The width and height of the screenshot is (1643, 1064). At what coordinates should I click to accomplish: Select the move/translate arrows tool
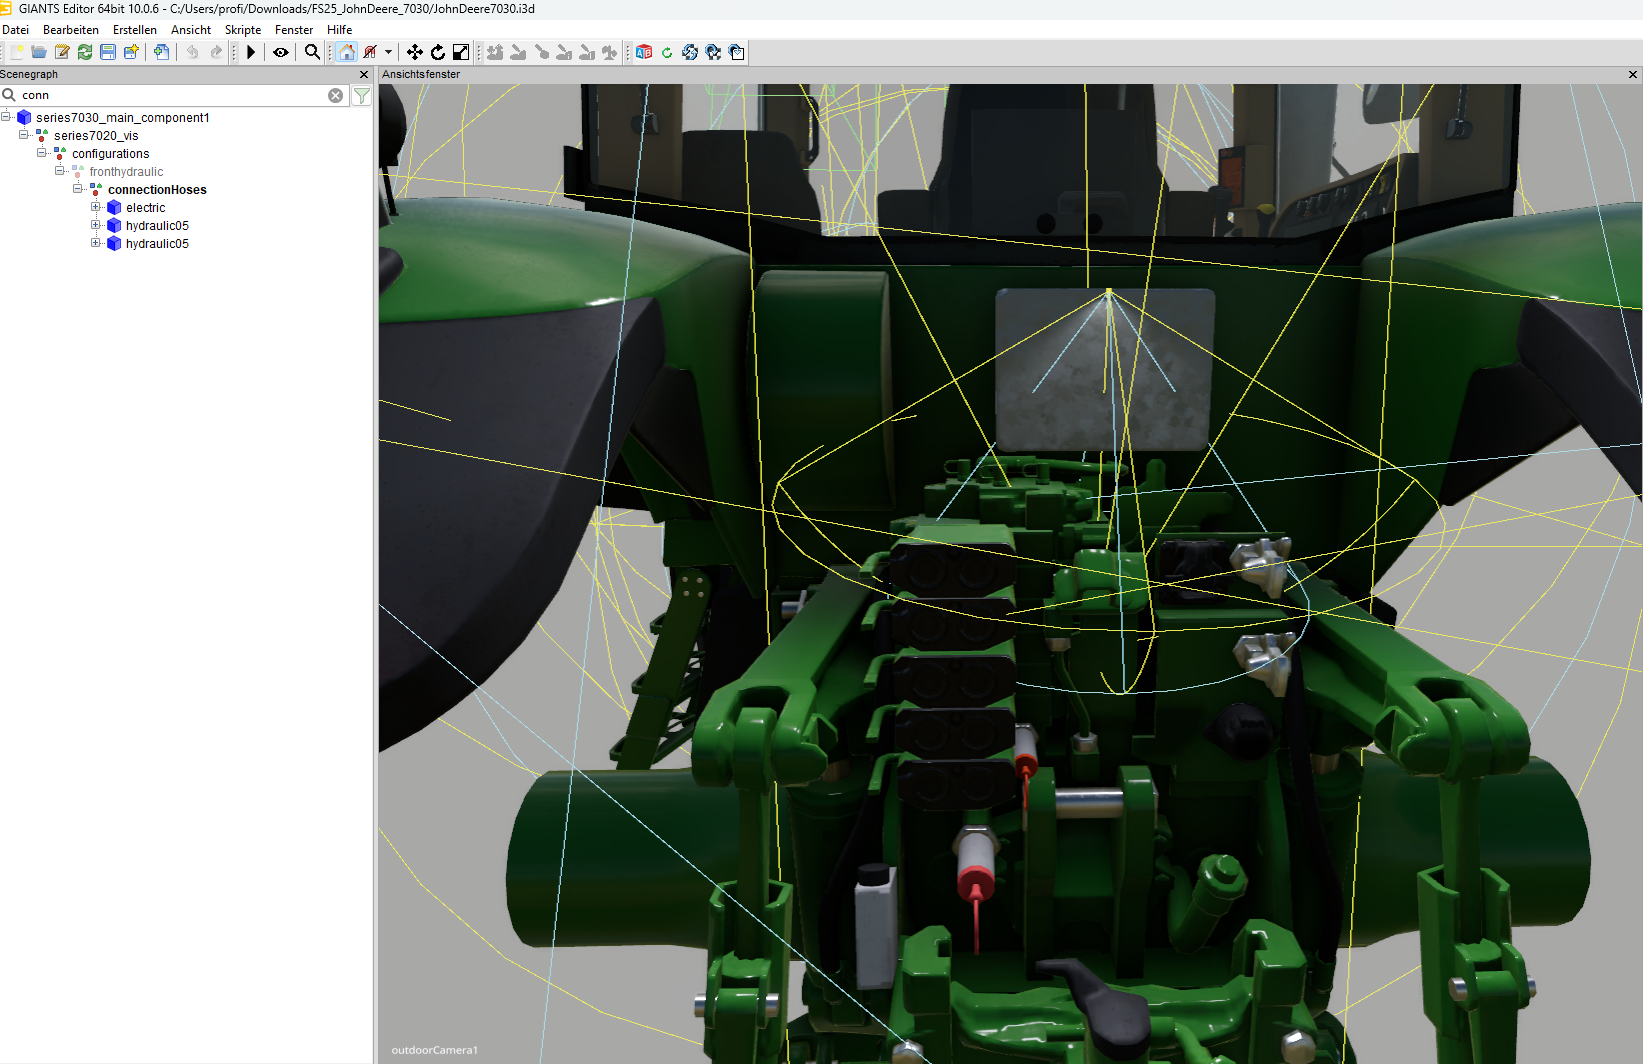414,52
